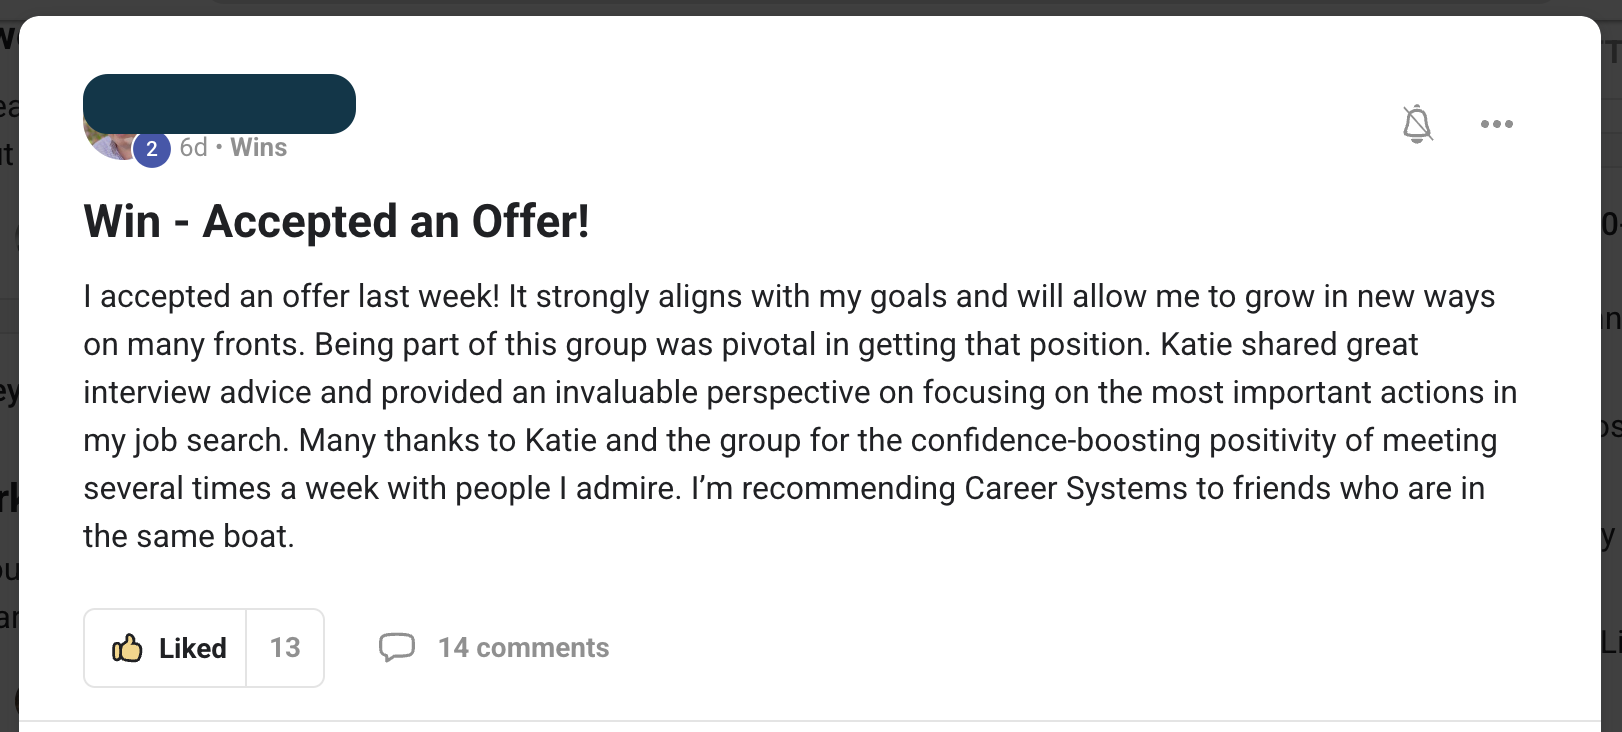The image size is (1622, 732).
Task: View the 13 likes count
Action: [285, 648]
